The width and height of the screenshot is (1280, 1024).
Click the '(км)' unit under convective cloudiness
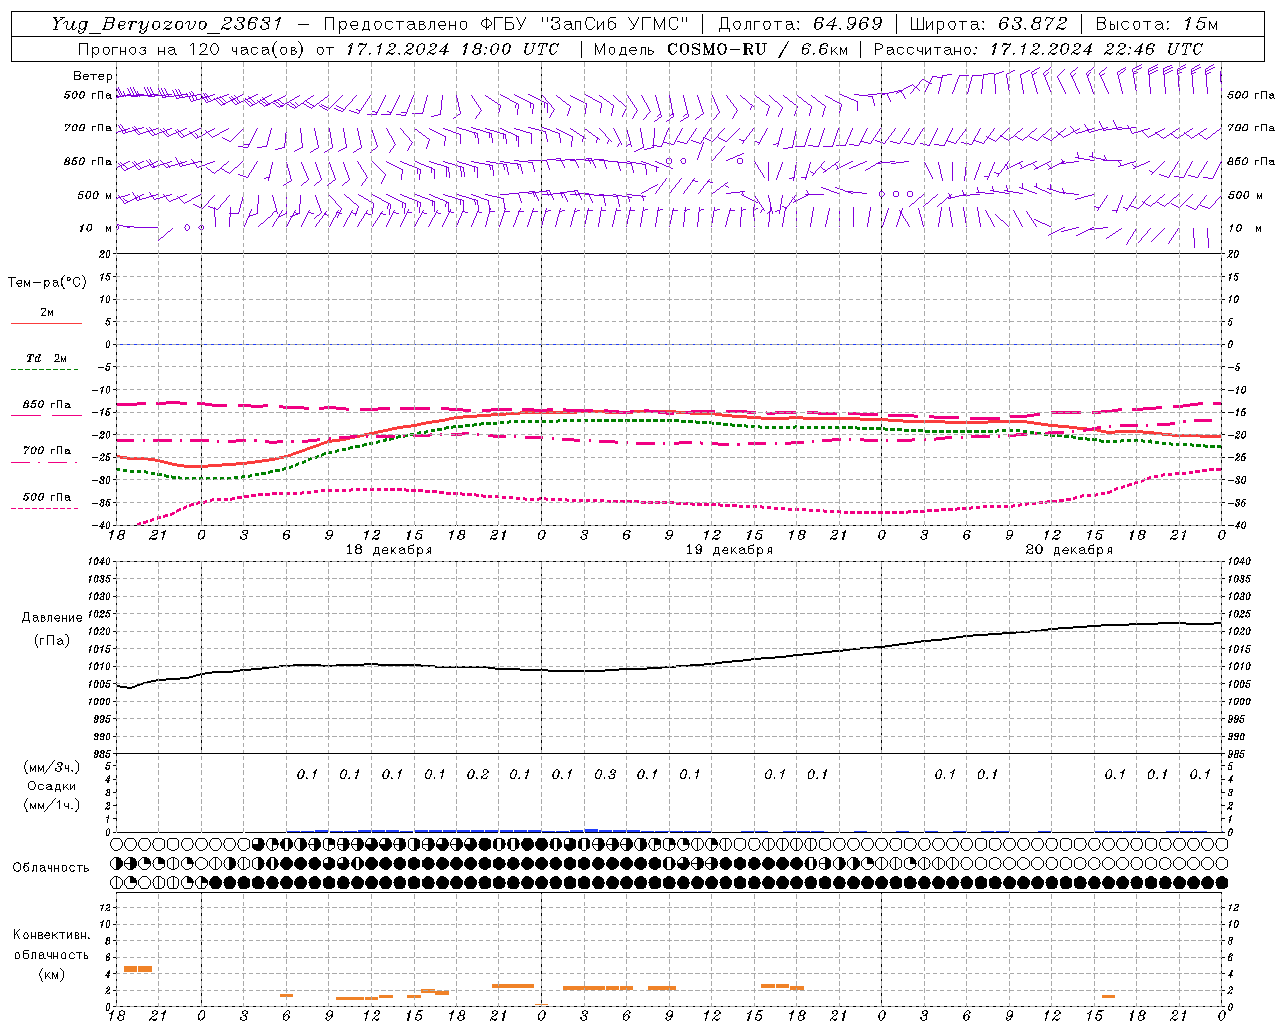point(52,974)
